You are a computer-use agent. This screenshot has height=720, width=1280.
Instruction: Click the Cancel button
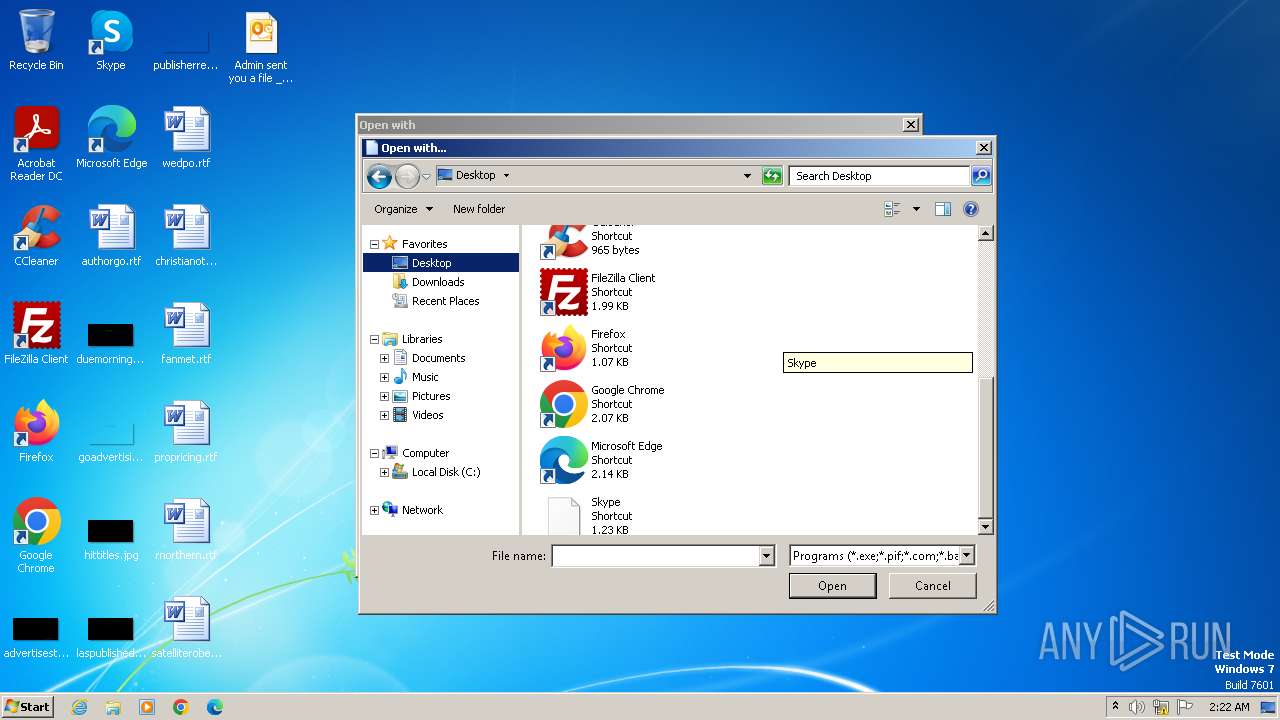933,586
